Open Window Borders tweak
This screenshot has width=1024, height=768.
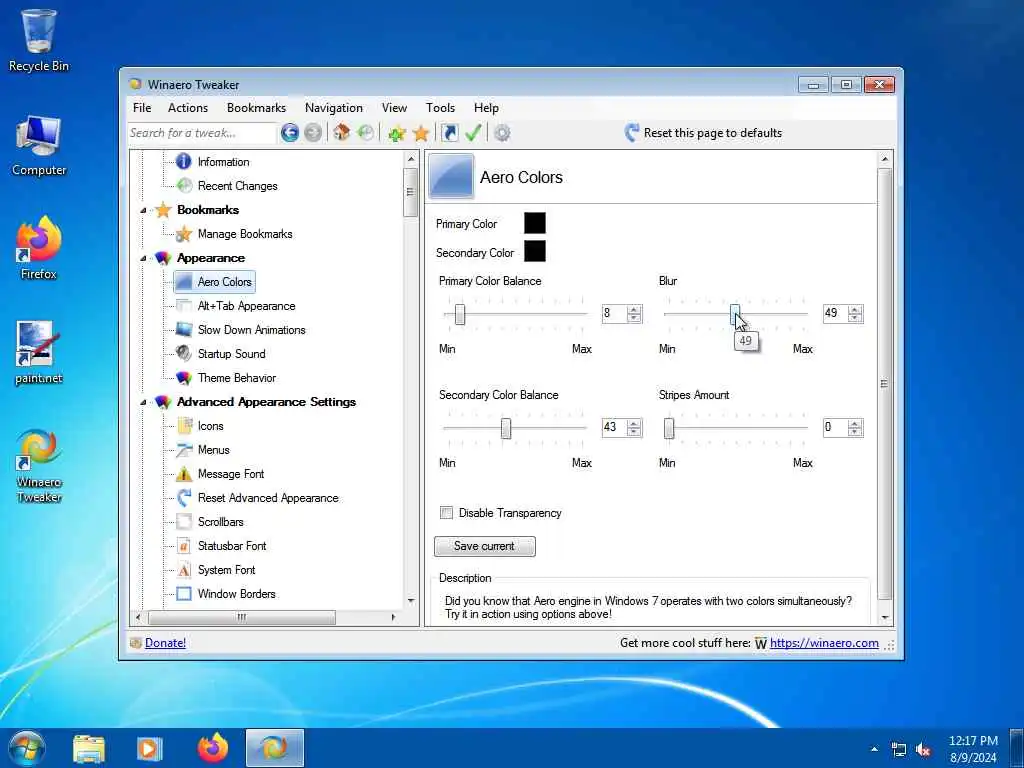(236, 594)
